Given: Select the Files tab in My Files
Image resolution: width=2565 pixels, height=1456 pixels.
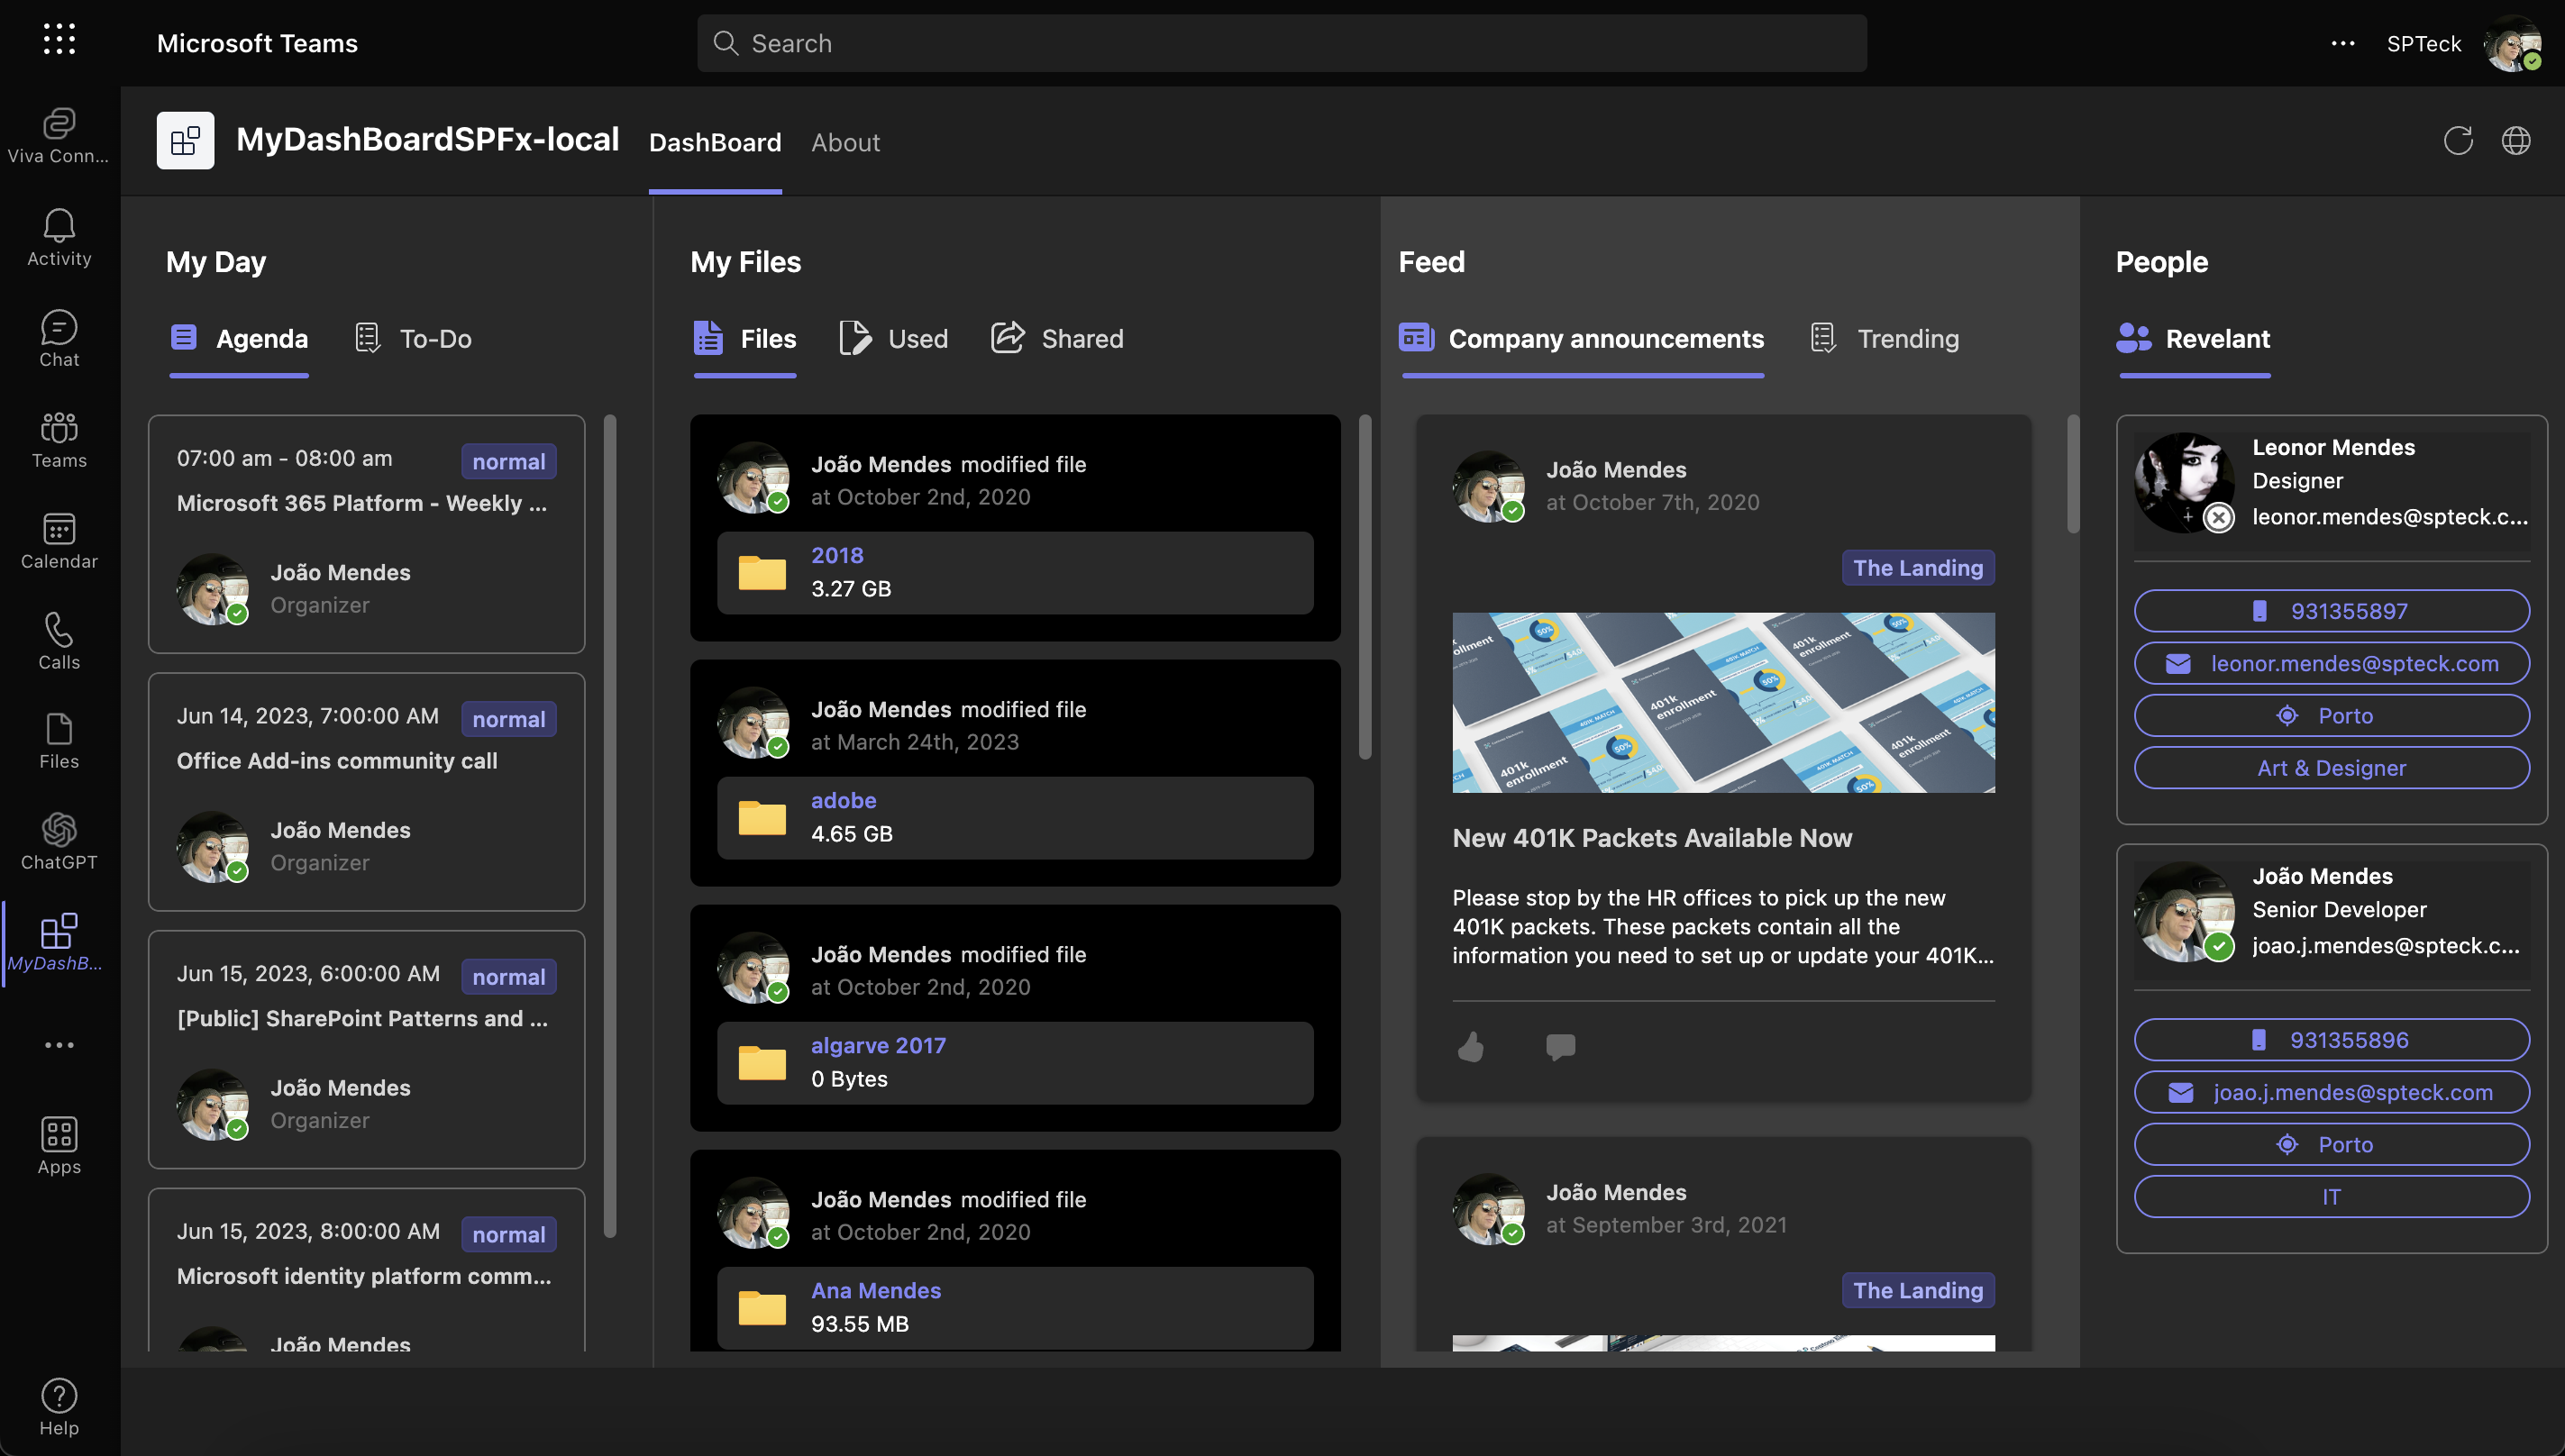Looking at the screenshot, I should pos(745,339).
